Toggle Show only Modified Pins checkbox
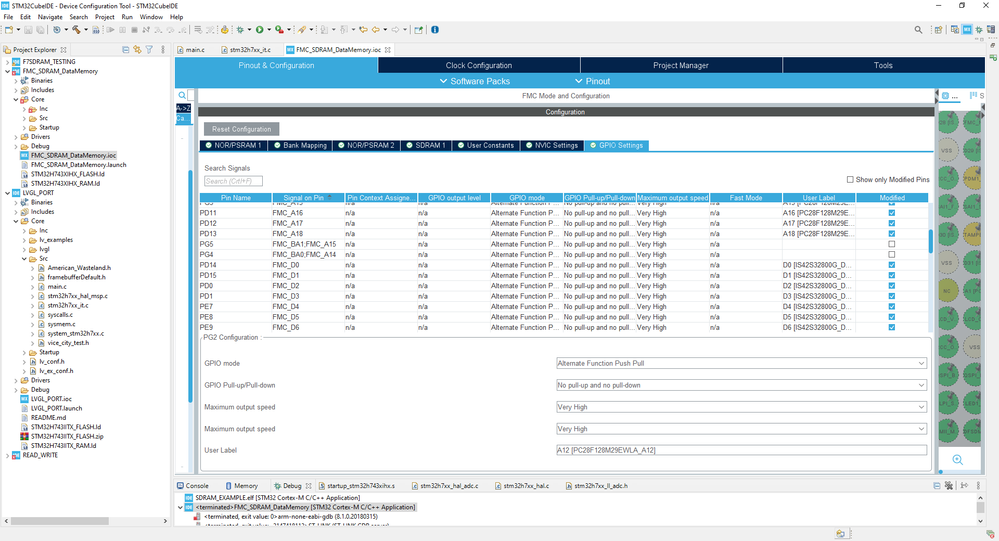The width and height of the screenshot is (999, 541). (850, 180)
